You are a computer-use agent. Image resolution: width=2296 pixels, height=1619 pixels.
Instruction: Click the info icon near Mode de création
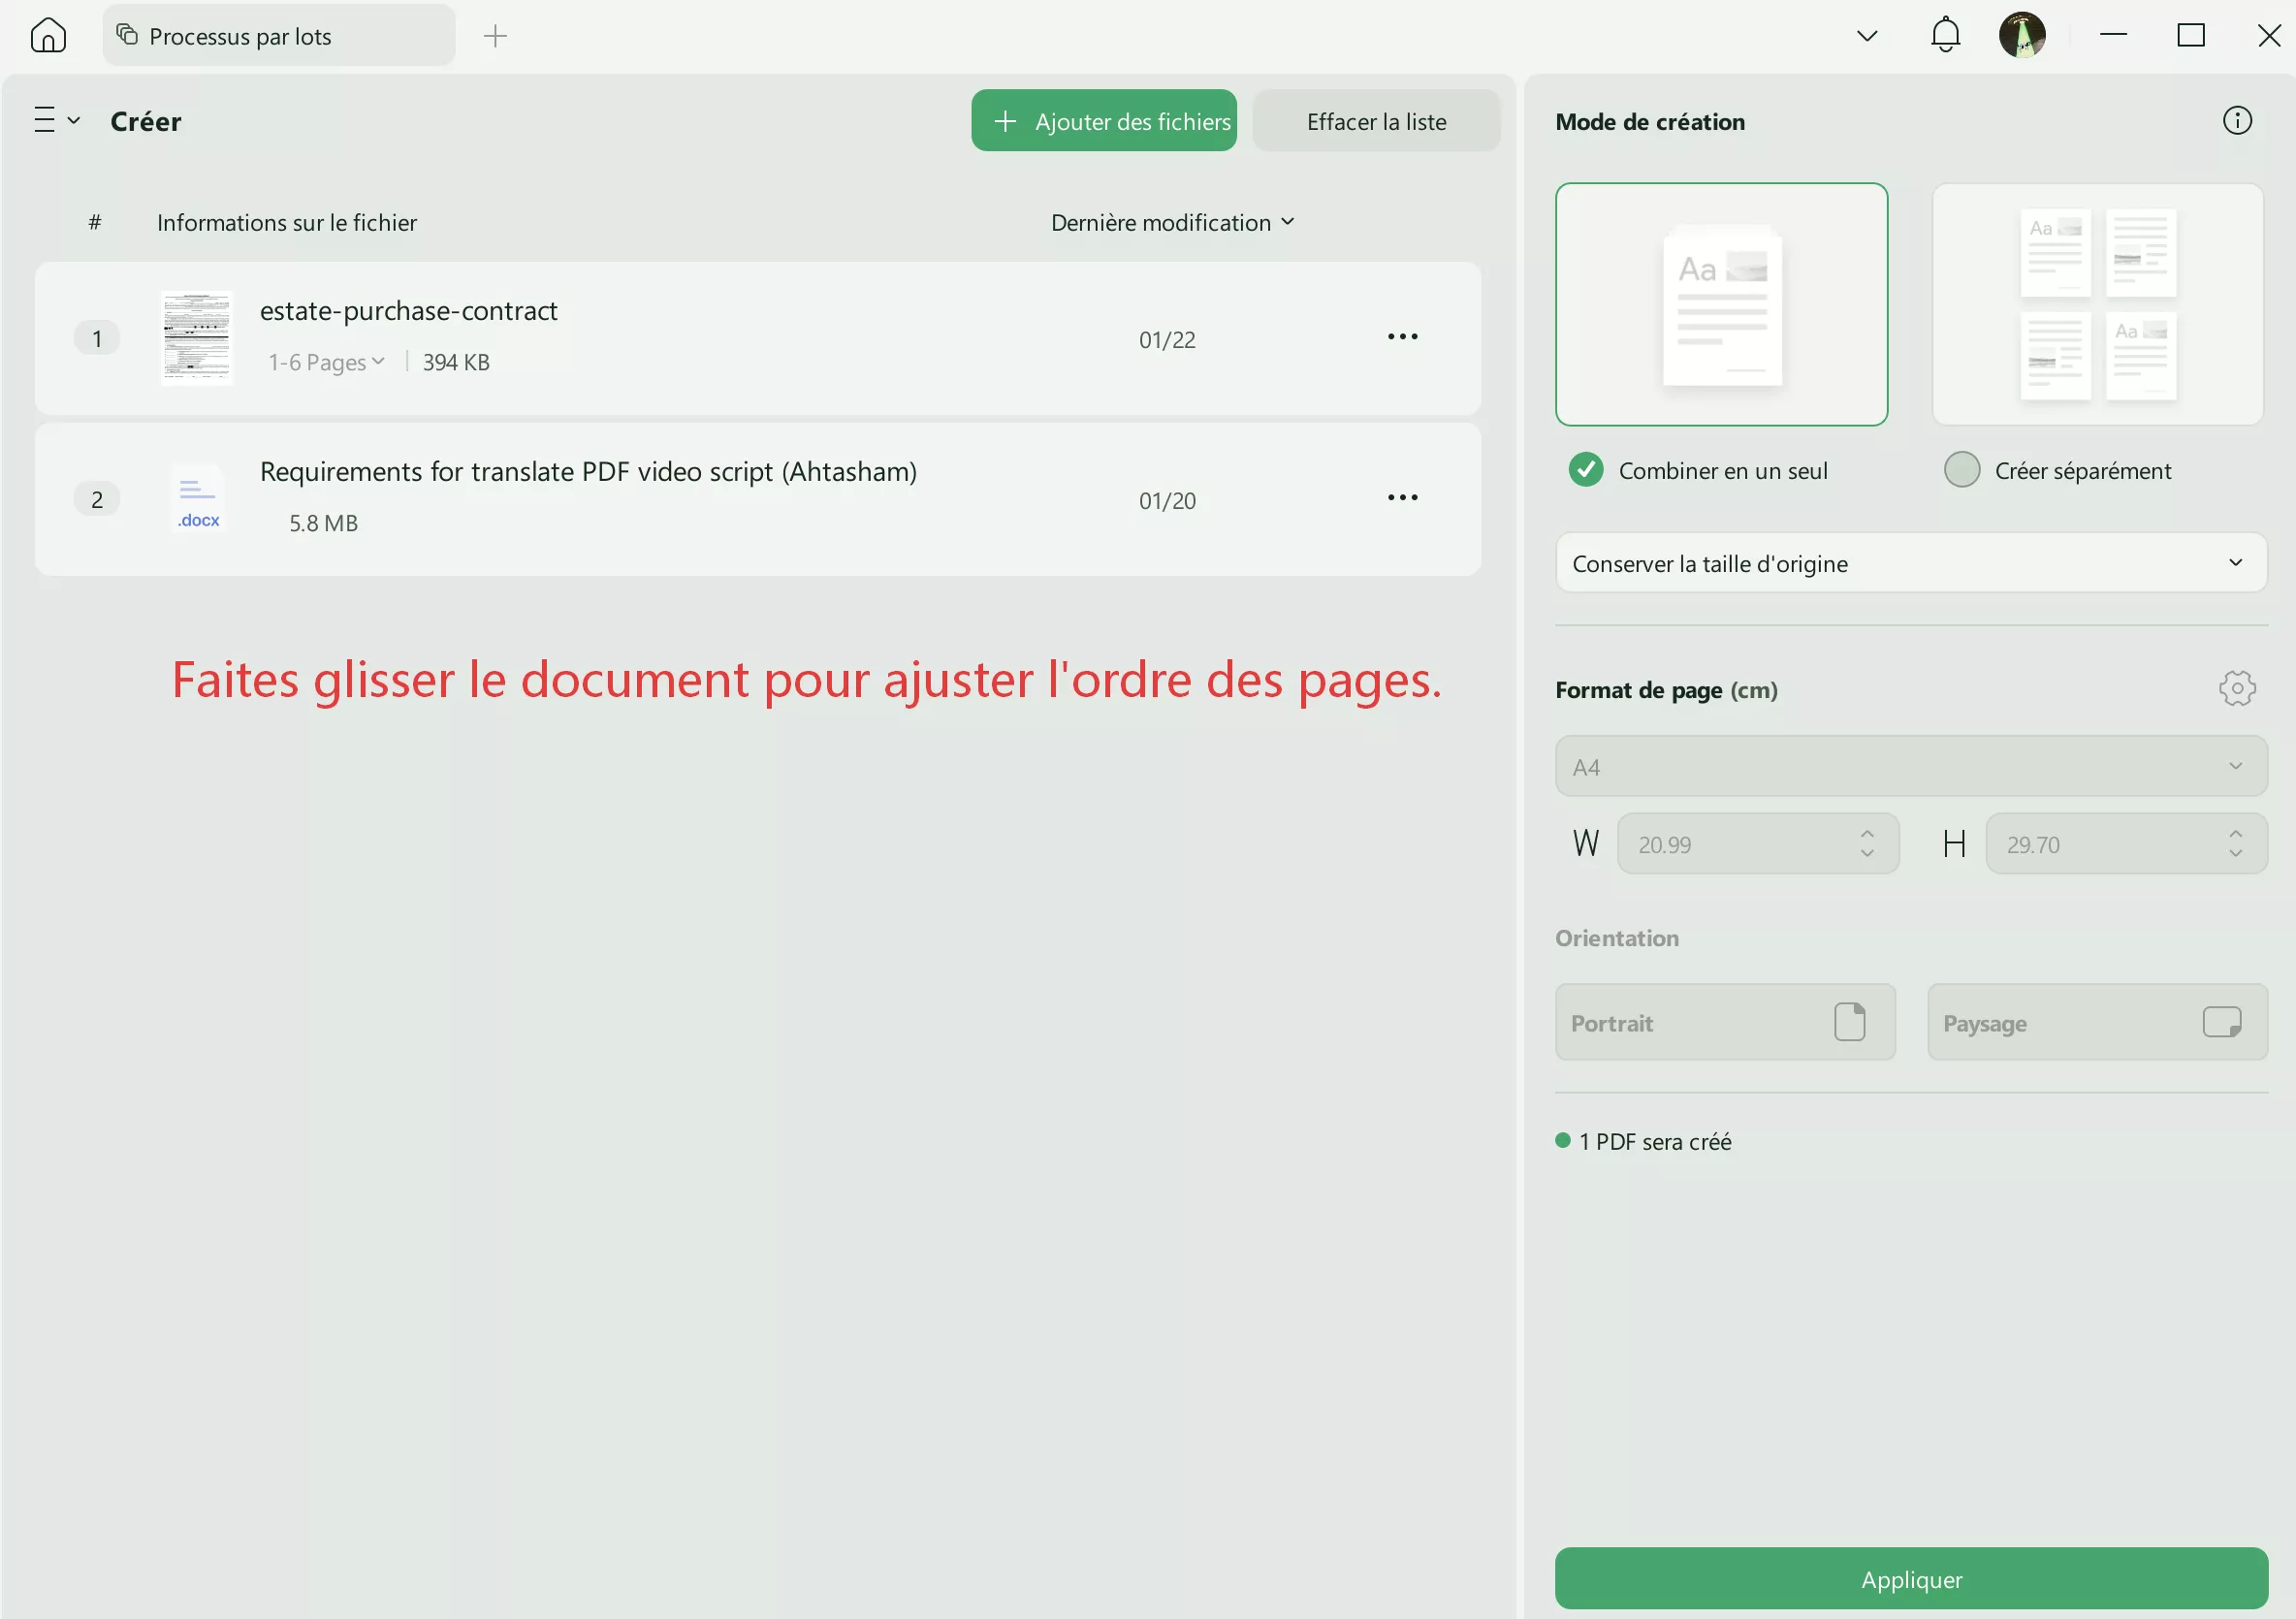pyautogui.click(x=2237, y=120)
